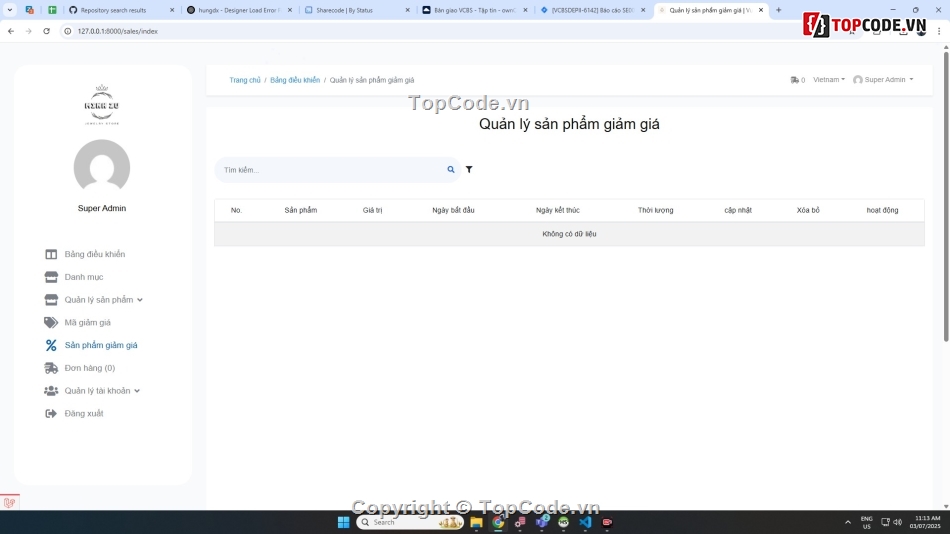950x534 pixels.
Task: Open Bảng điều khiển breadcrumb link
Action: 295,80
